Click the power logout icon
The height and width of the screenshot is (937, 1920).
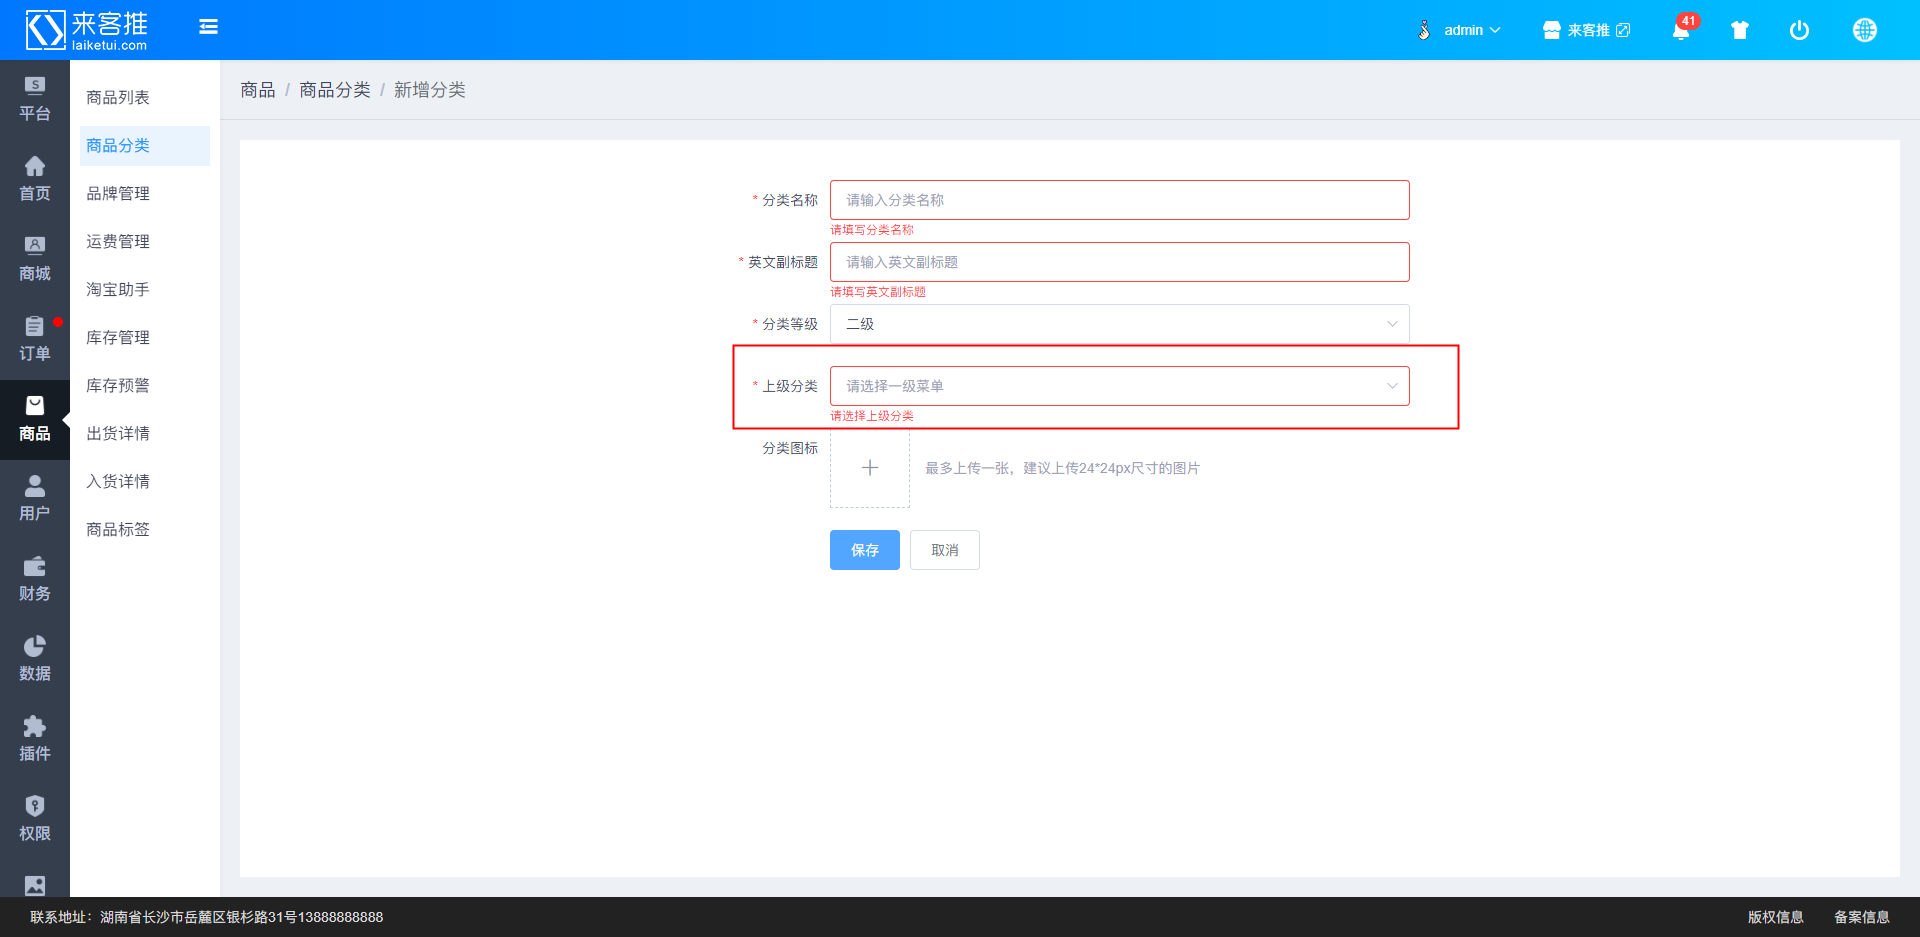pyautogui.click(x=1799, y=30)
